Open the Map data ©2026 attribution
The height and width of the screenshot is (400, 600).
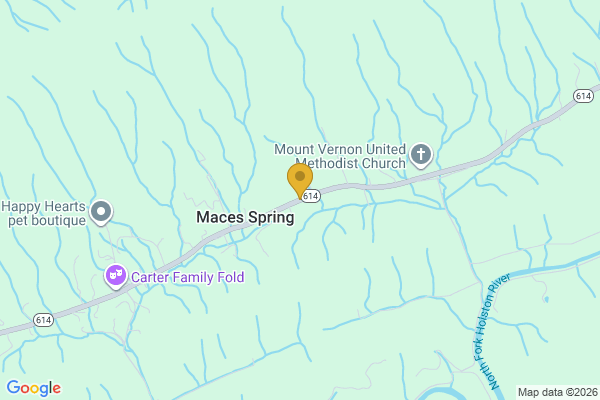[558, 392]
